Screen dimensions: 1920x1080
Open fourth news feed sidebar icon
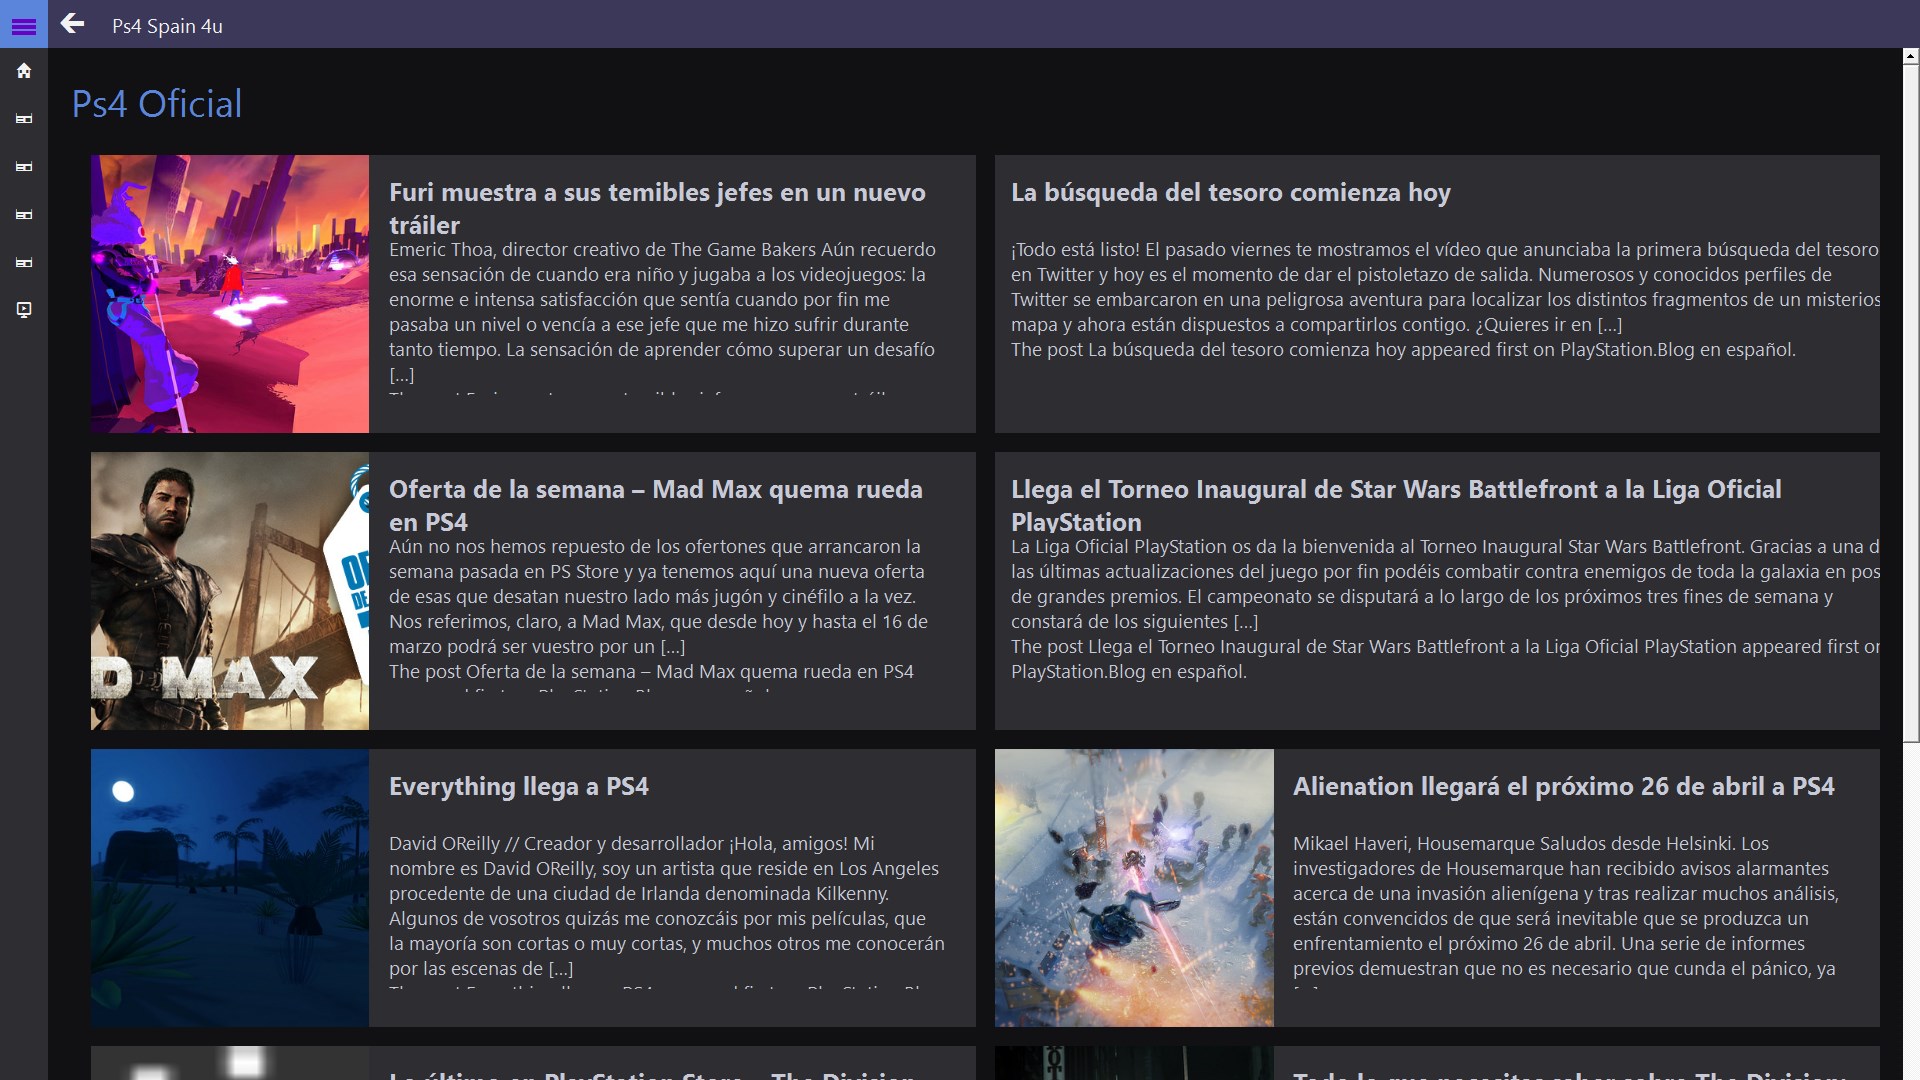(x=24, y=263)
